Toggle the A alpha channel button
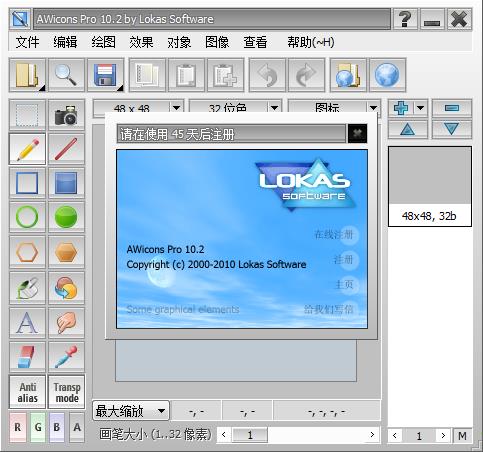The width and height of the screenshot is (483, 452). (77, 427)
